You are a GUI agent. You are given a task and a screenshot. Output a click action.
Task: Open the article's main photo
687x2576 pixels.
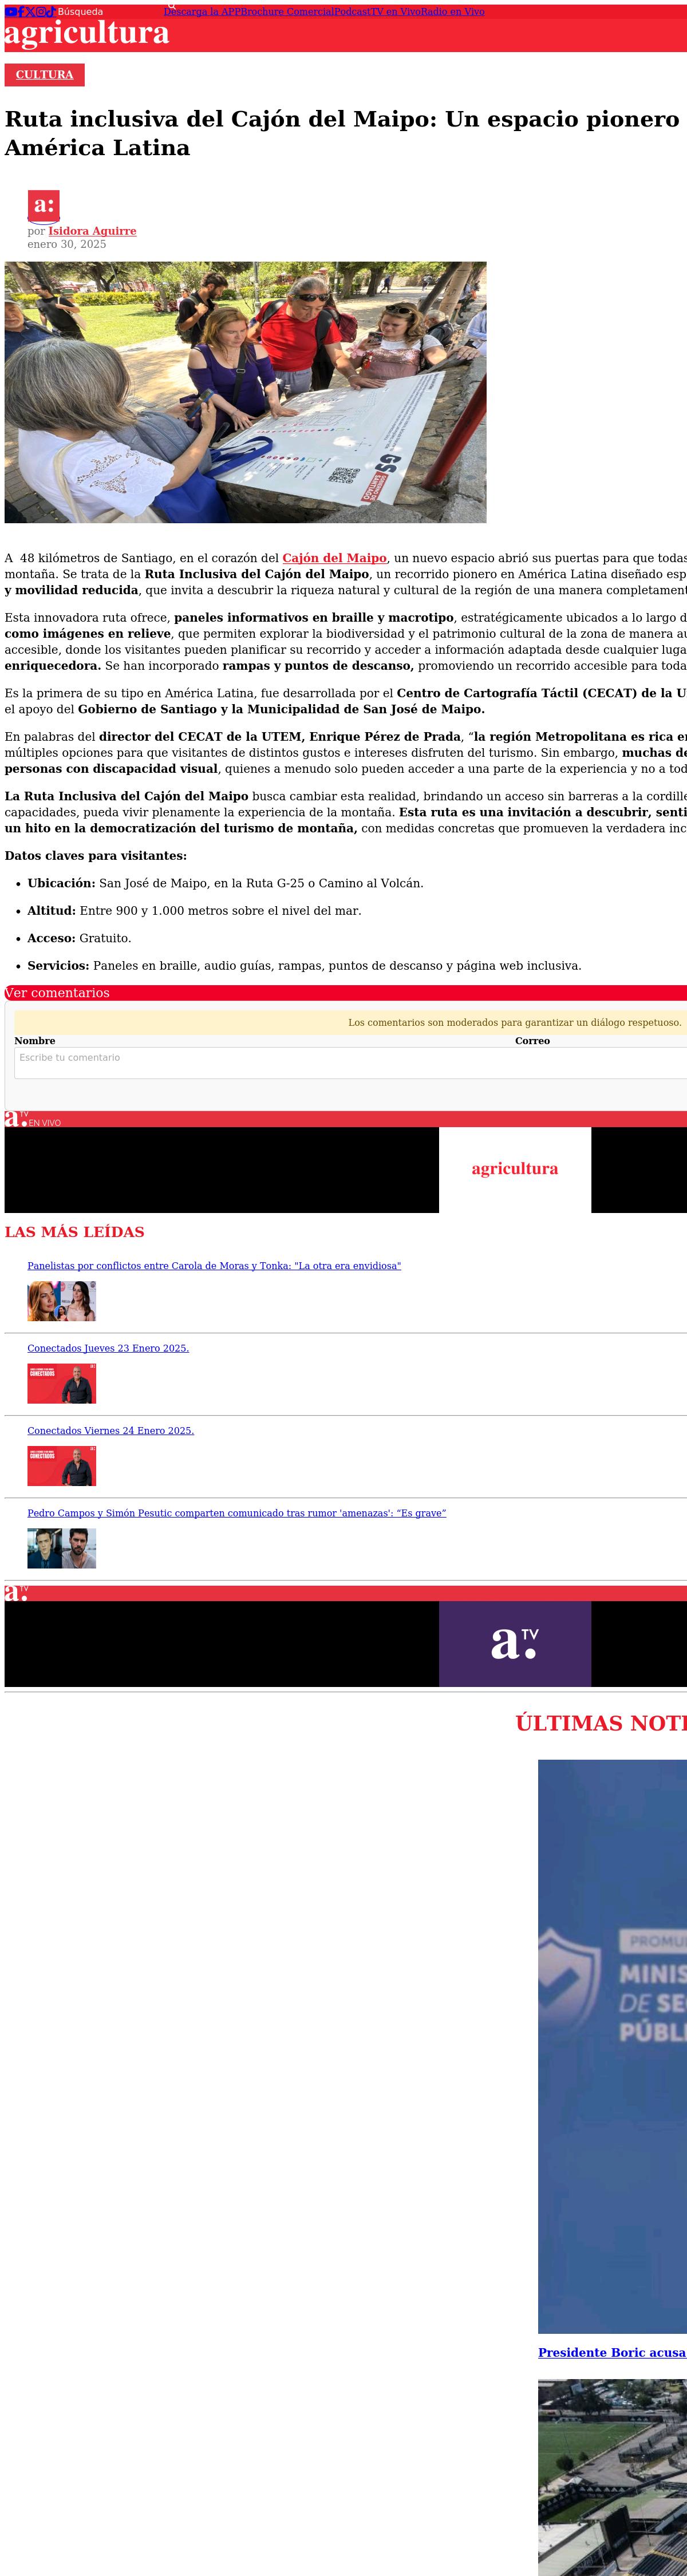(245, 392)
